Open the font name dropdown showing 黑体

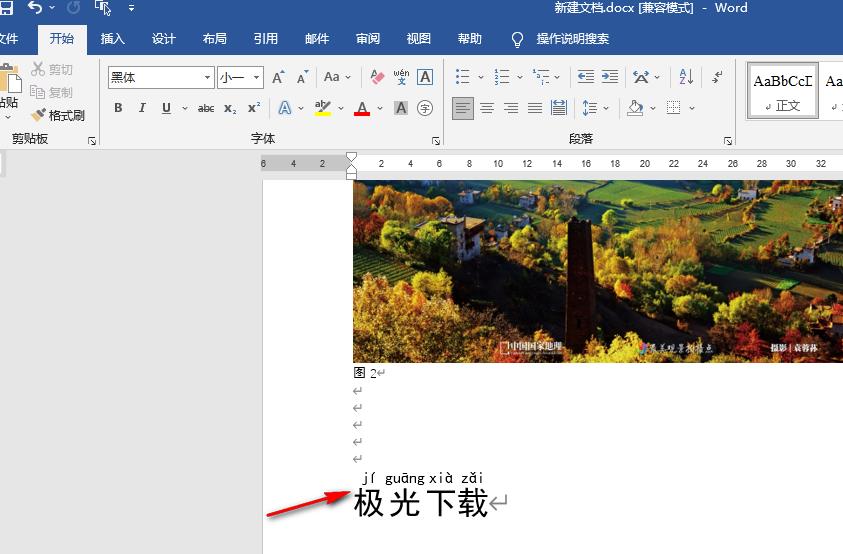click(207, 77)
